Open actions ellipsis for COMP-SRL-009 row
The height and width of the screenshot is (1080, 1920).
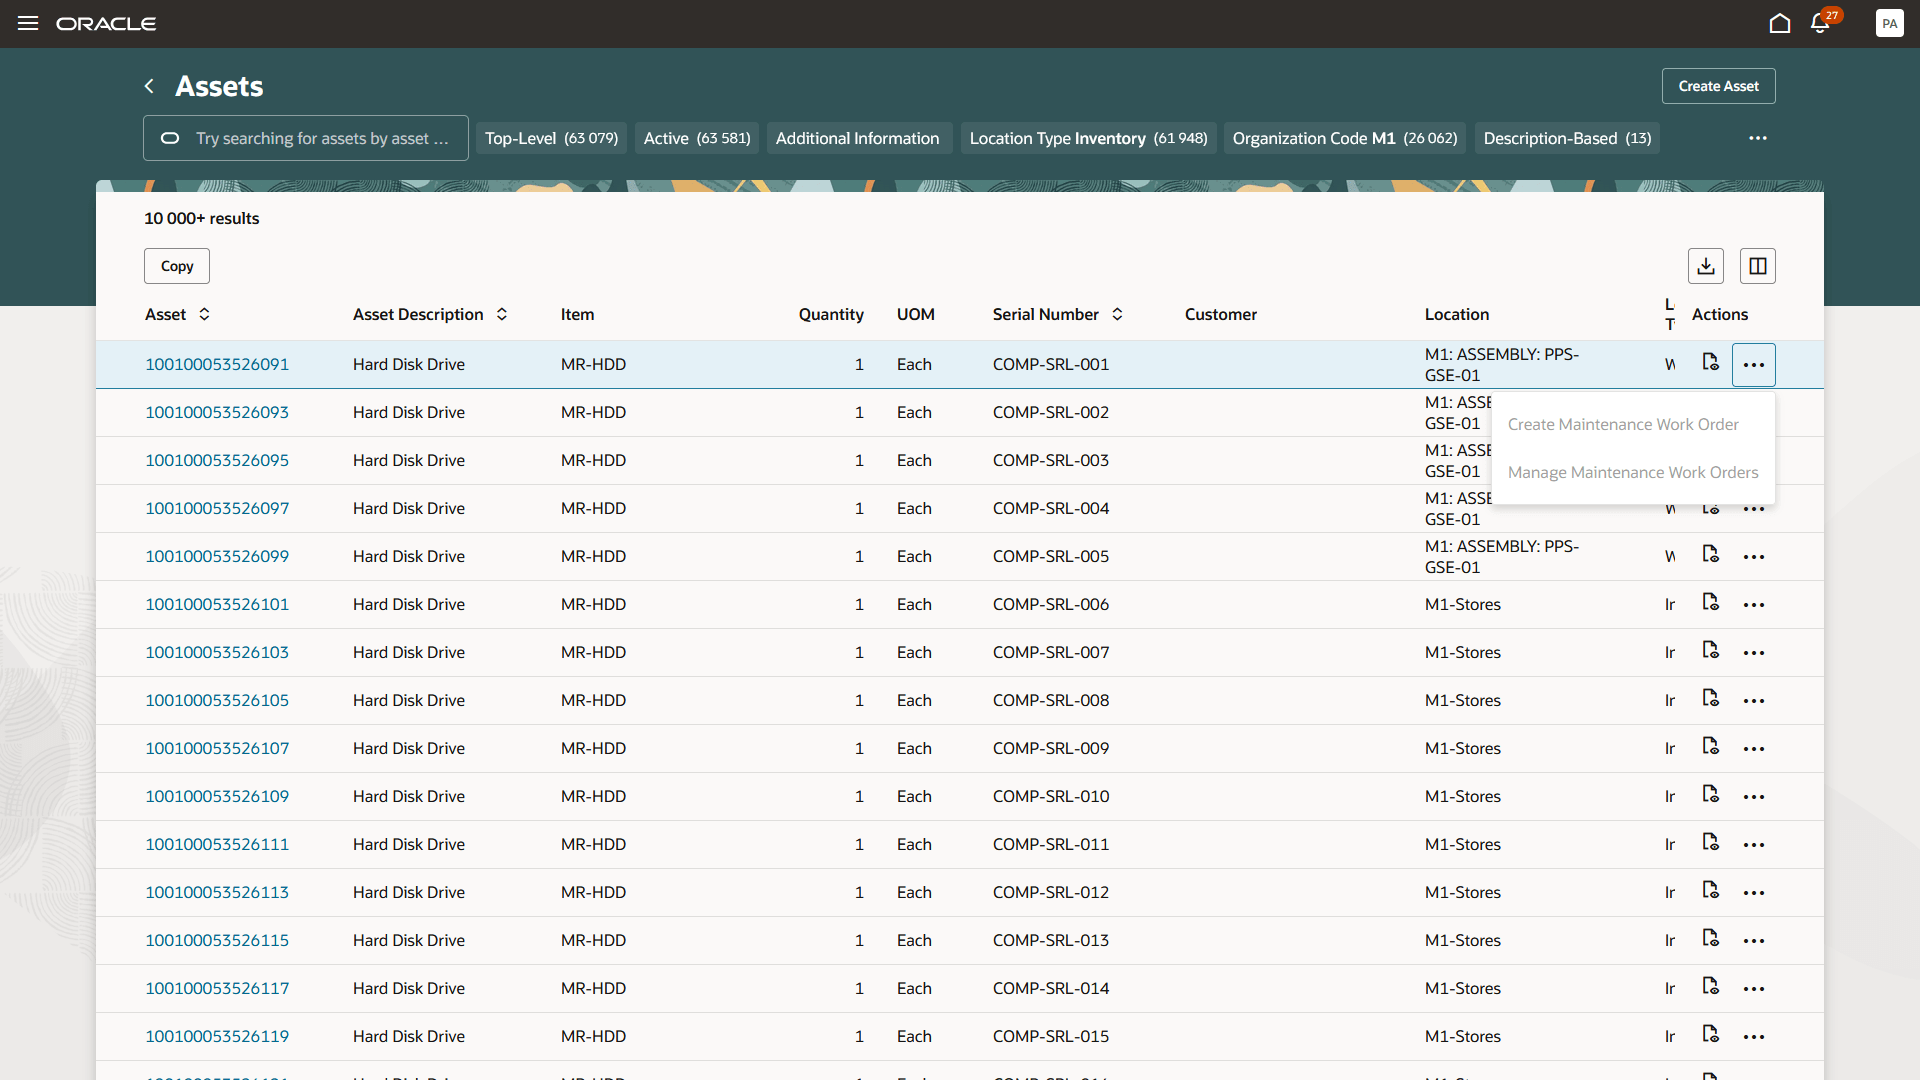click(1754, 749)
